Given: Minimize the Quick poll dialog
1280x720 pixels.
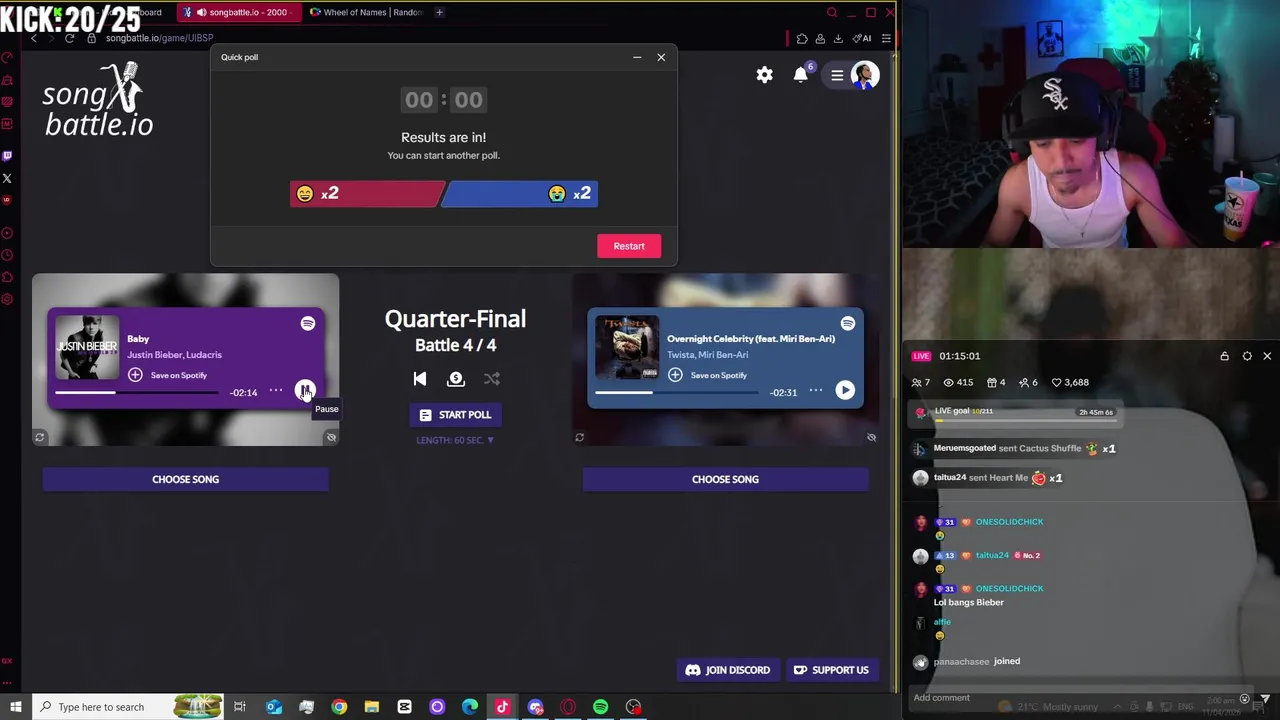Looking at the screenshot, I should point(637,57).
